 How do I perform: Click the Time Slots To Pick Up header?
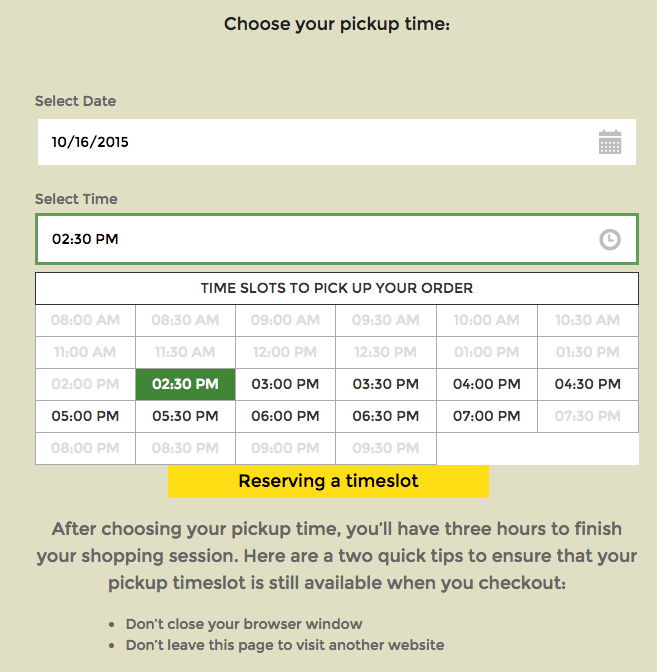337,288
